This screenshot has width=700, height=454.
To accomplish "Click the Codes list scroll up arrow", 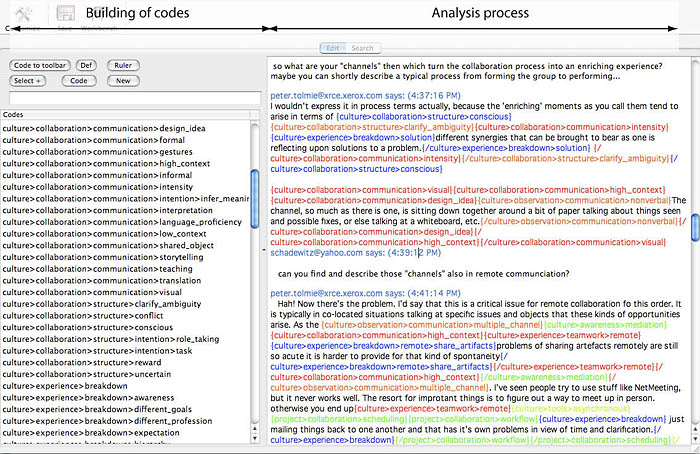I will (x=255, y=429).
